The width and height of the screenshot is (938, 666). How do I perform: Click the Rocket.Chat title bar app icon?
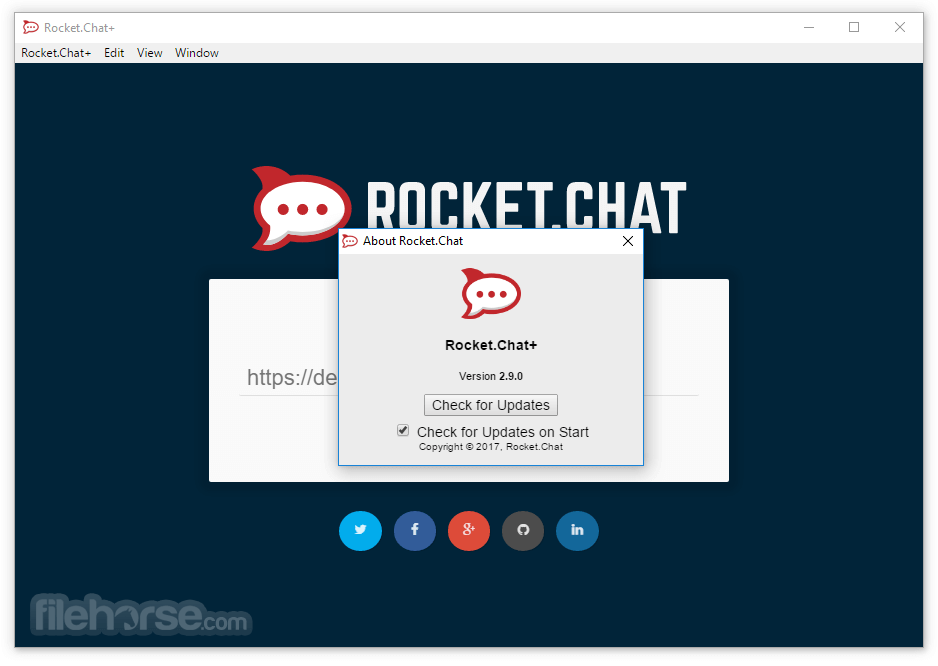pyautogui.click(x=31, y=28)
